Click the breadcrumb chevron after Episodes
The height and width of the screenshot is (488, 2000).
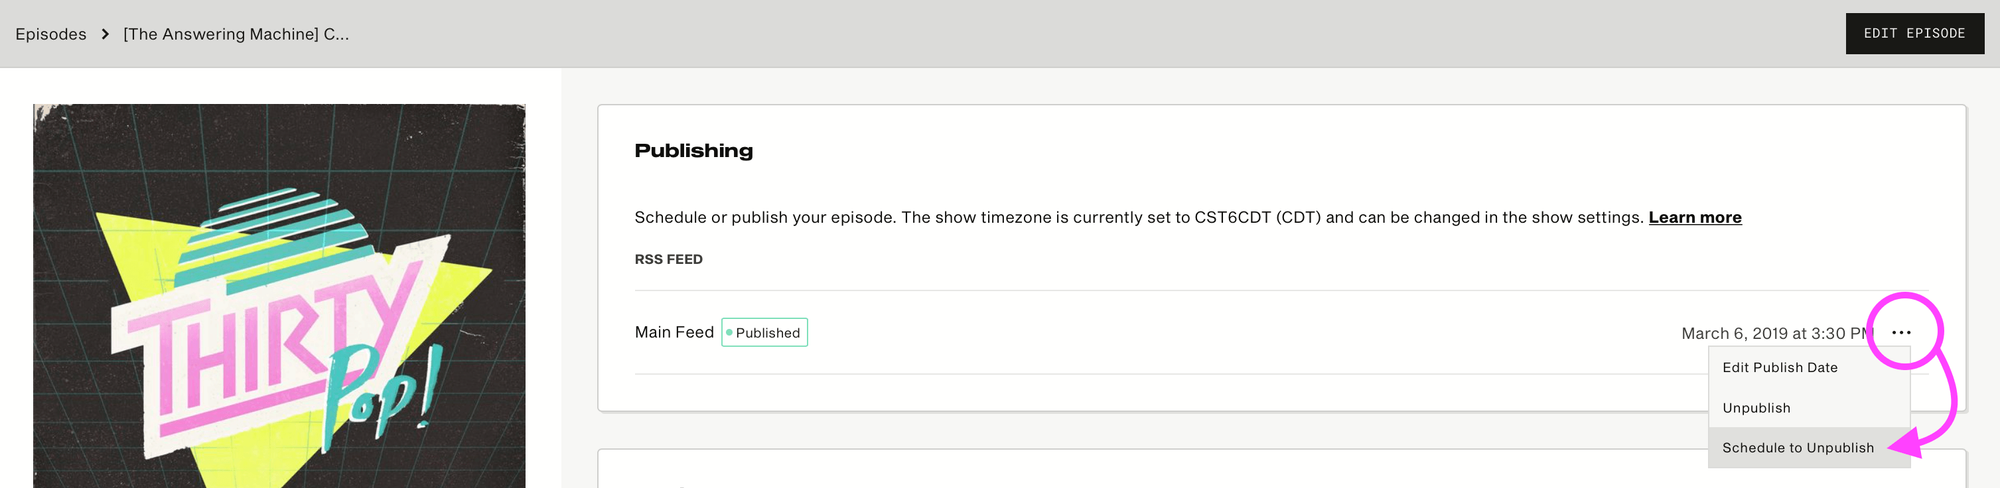[105, 34]
